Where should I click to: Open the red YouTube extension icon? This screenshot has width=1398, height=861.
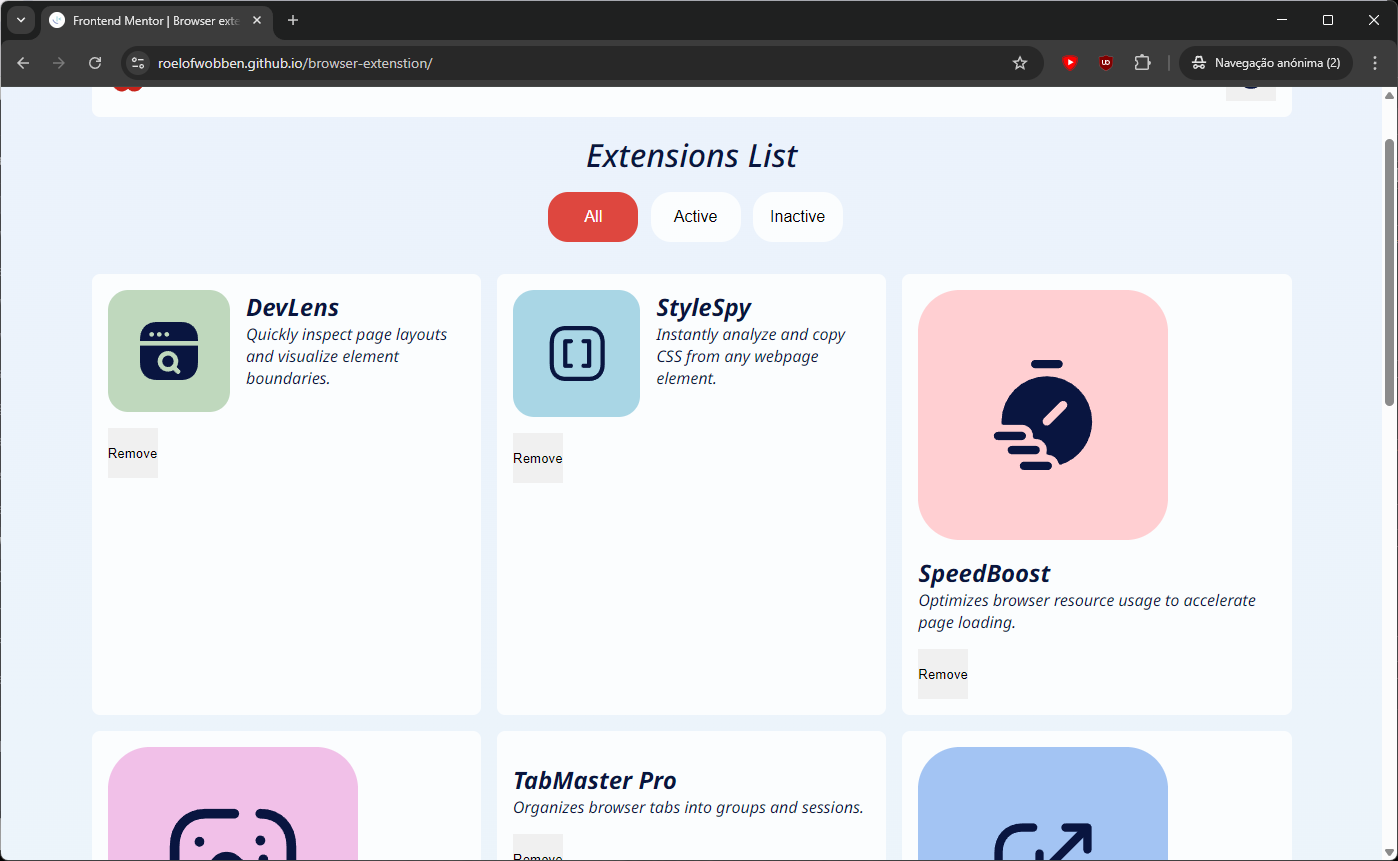pyautogui.click(x=1070, y=63)
